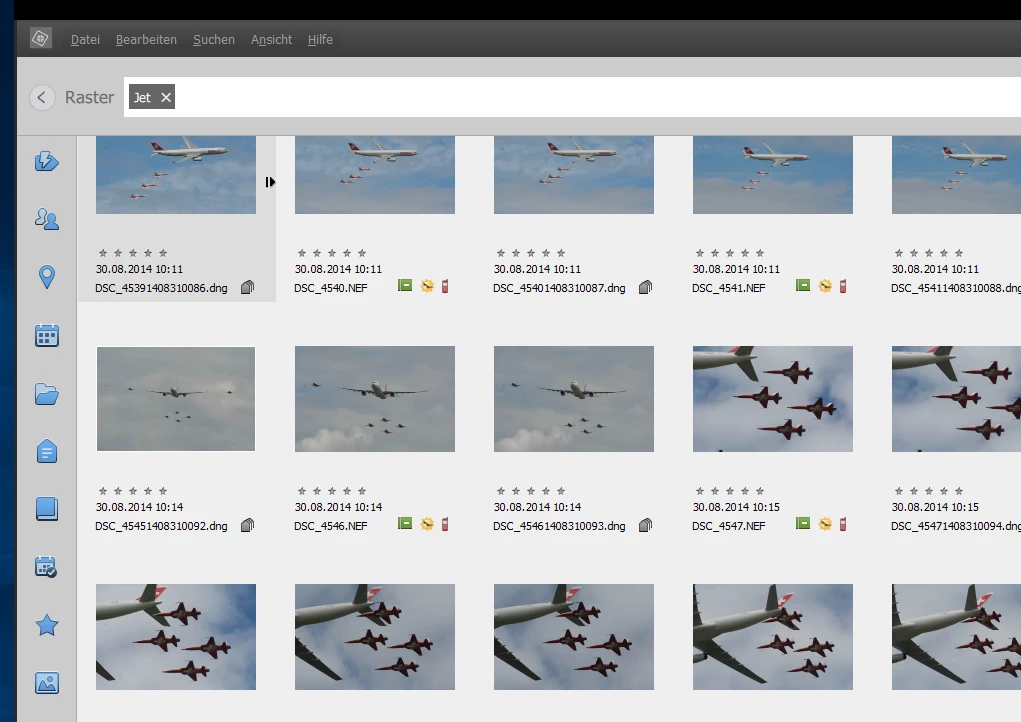Image resolution: width=1021 pixels, height=722 pixels.
Task: Select the DSC_45401408310087.dng thumbnail
Action: (574, 175)
